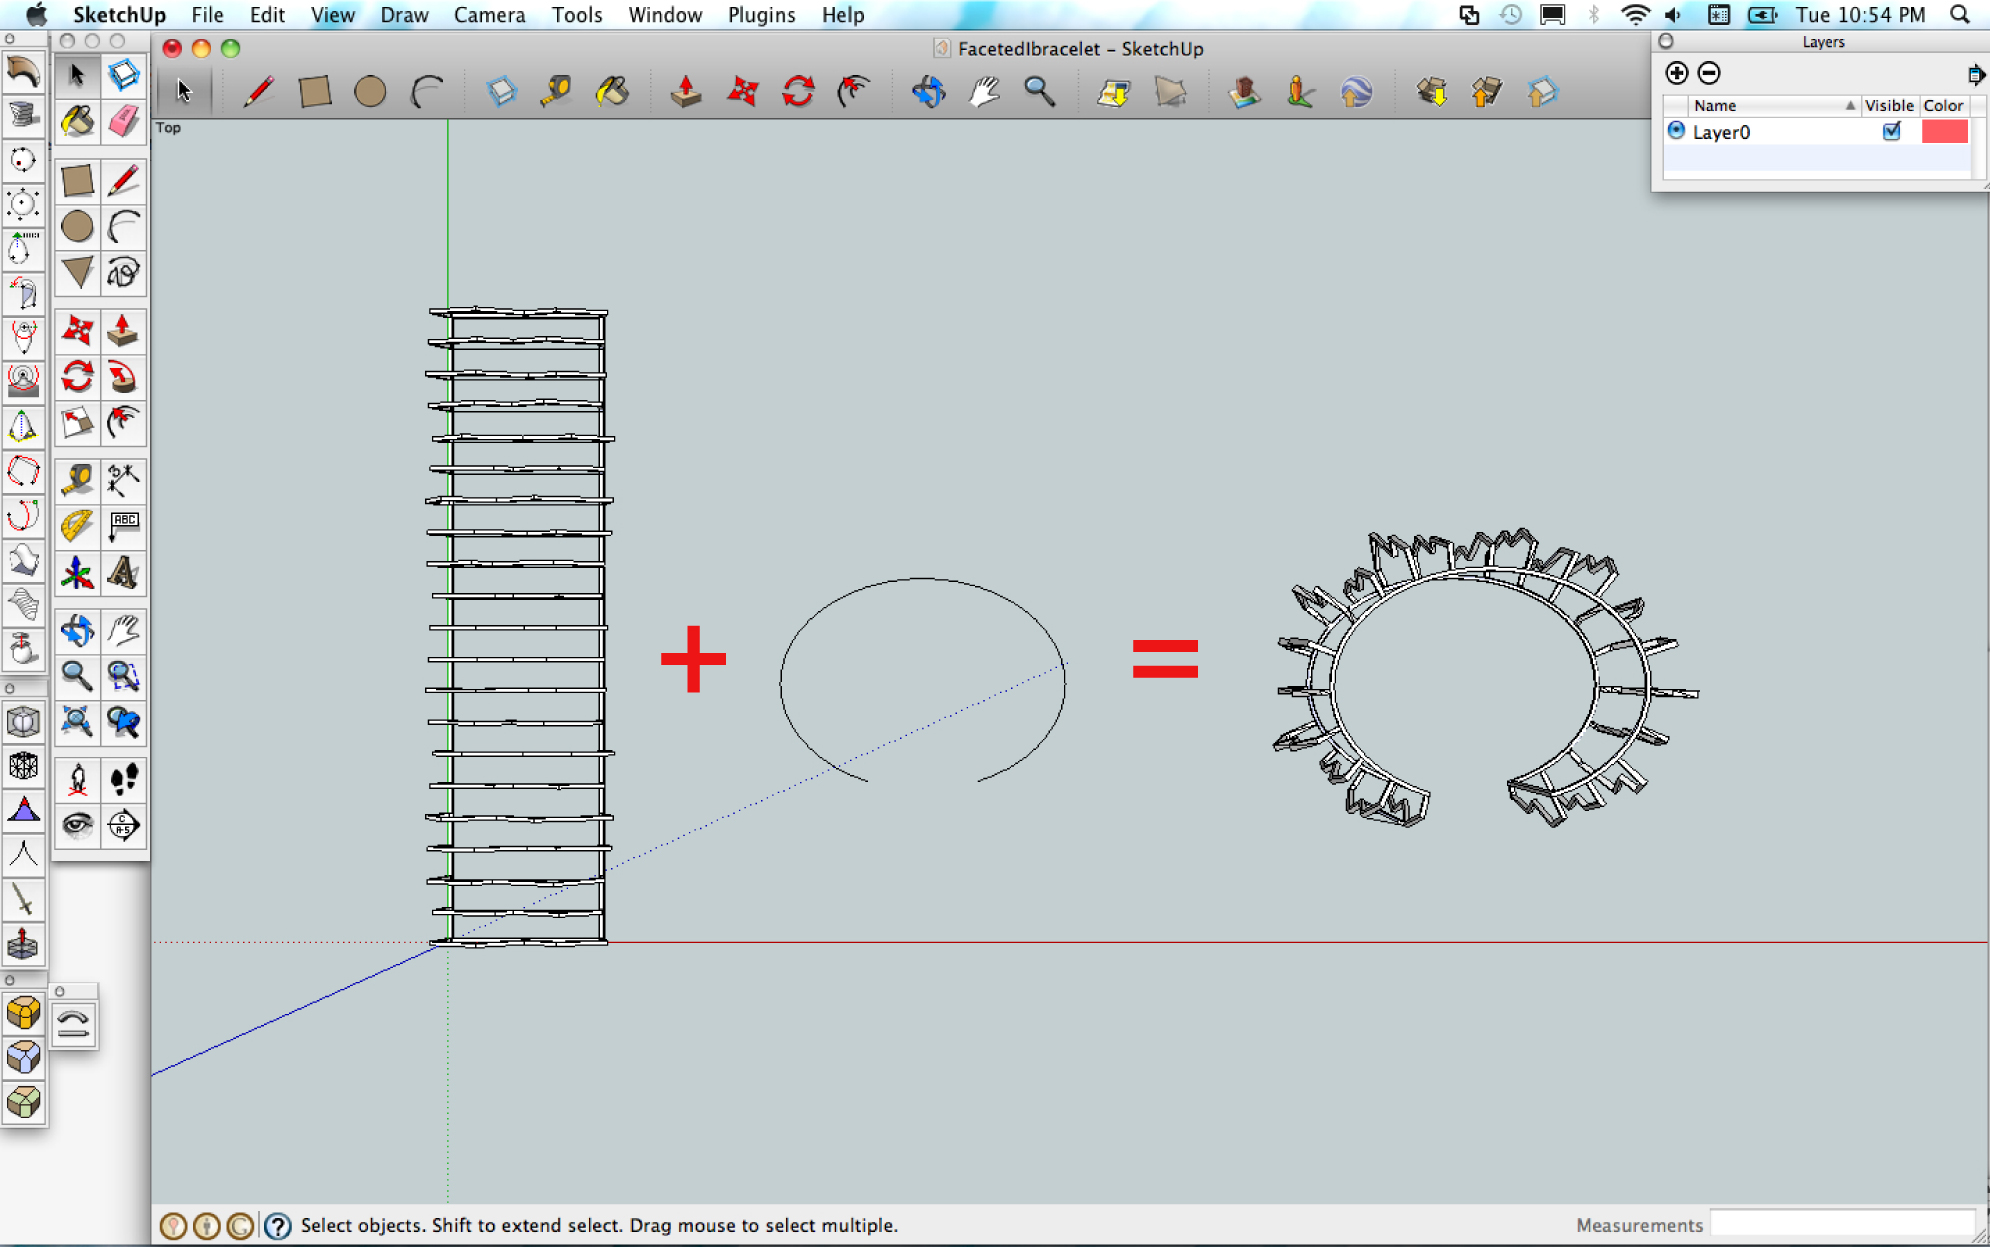Select the Walk footprints tool
1990x1247 pixels.
tap(123, 778)
